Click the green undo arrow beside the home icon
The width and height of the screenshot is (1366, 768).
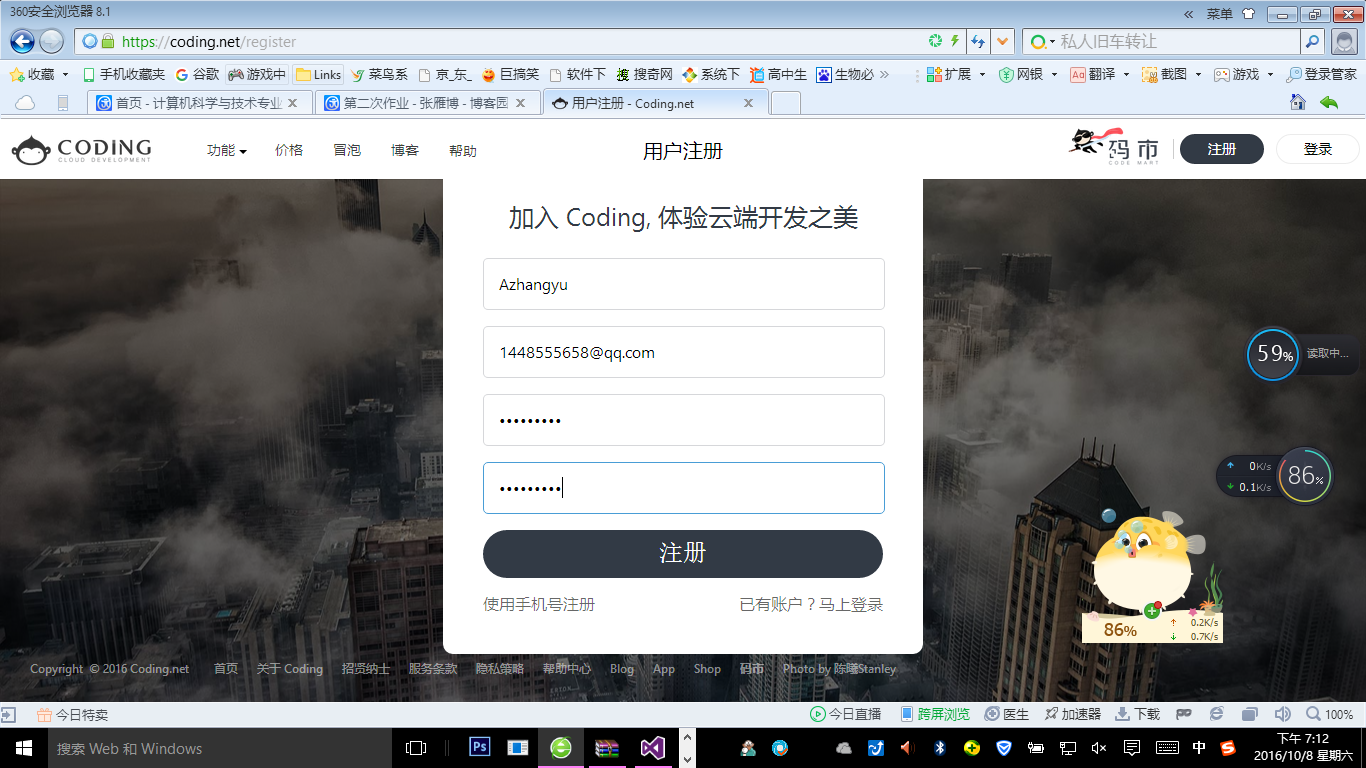click(x=1329, y=102)
